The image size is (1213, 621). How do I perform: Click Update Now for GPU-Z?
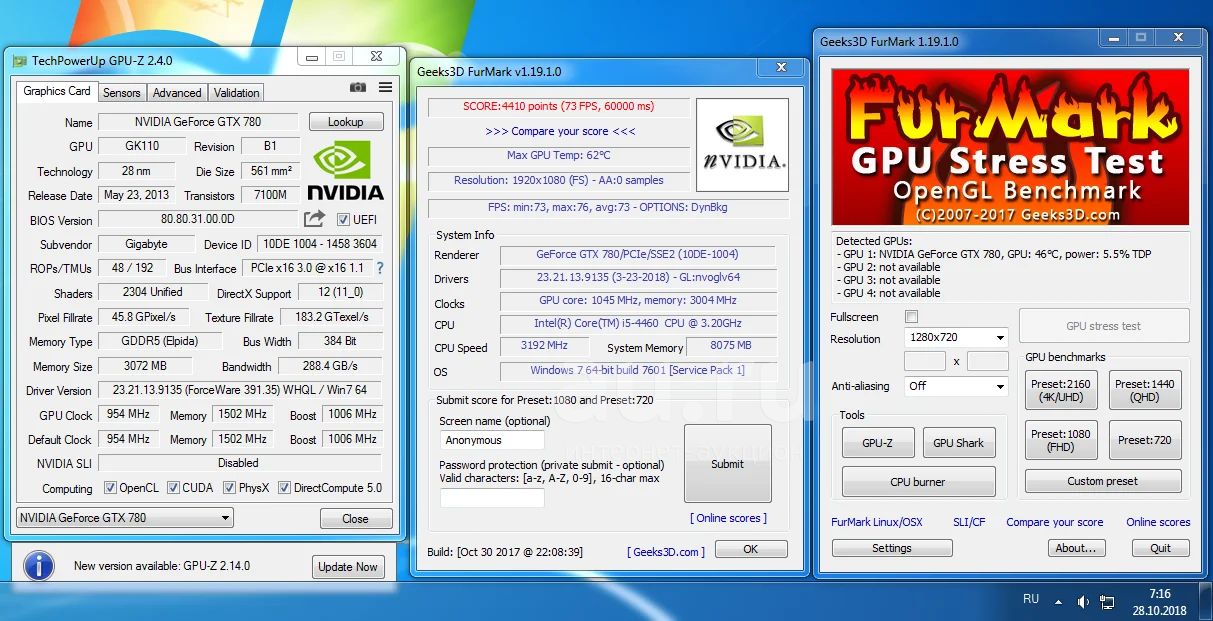point(348,567)
